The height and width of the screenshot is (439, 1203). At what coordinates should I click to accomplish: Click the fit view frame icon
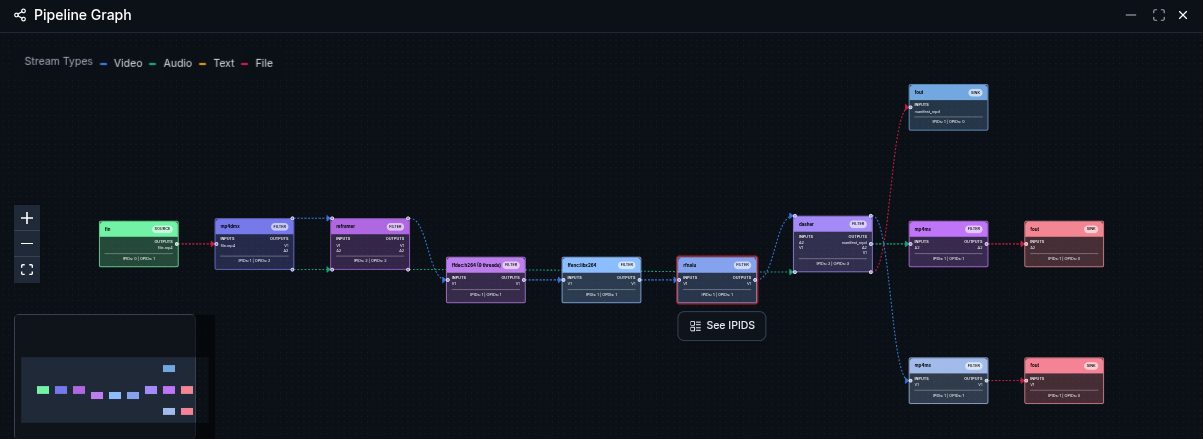pyautogui.click(x=27, y=270)
